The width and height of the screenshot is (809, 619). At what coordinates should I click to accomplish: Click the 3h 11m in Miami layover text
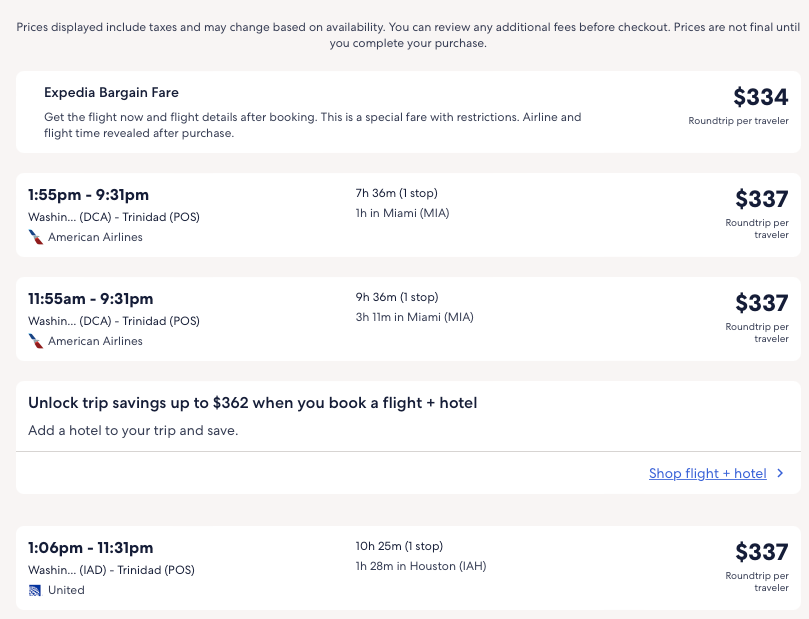click(x=414, y=317)
